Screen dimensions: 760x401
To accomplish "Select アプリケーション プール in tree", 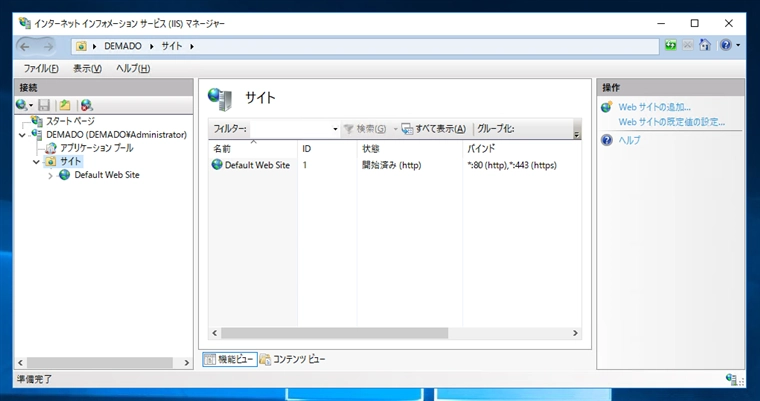I will coord(96,148).
